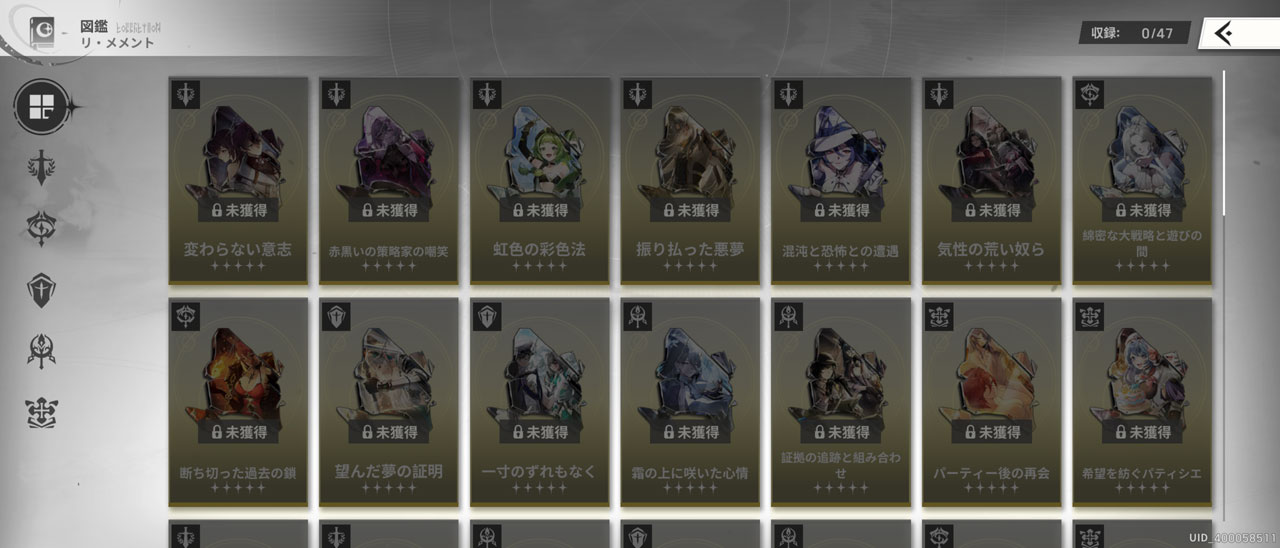Viewport: 1280px width, 548px height.
Task: Select the 望んだ夢の証明 card
Action: [x=390, y=402]
